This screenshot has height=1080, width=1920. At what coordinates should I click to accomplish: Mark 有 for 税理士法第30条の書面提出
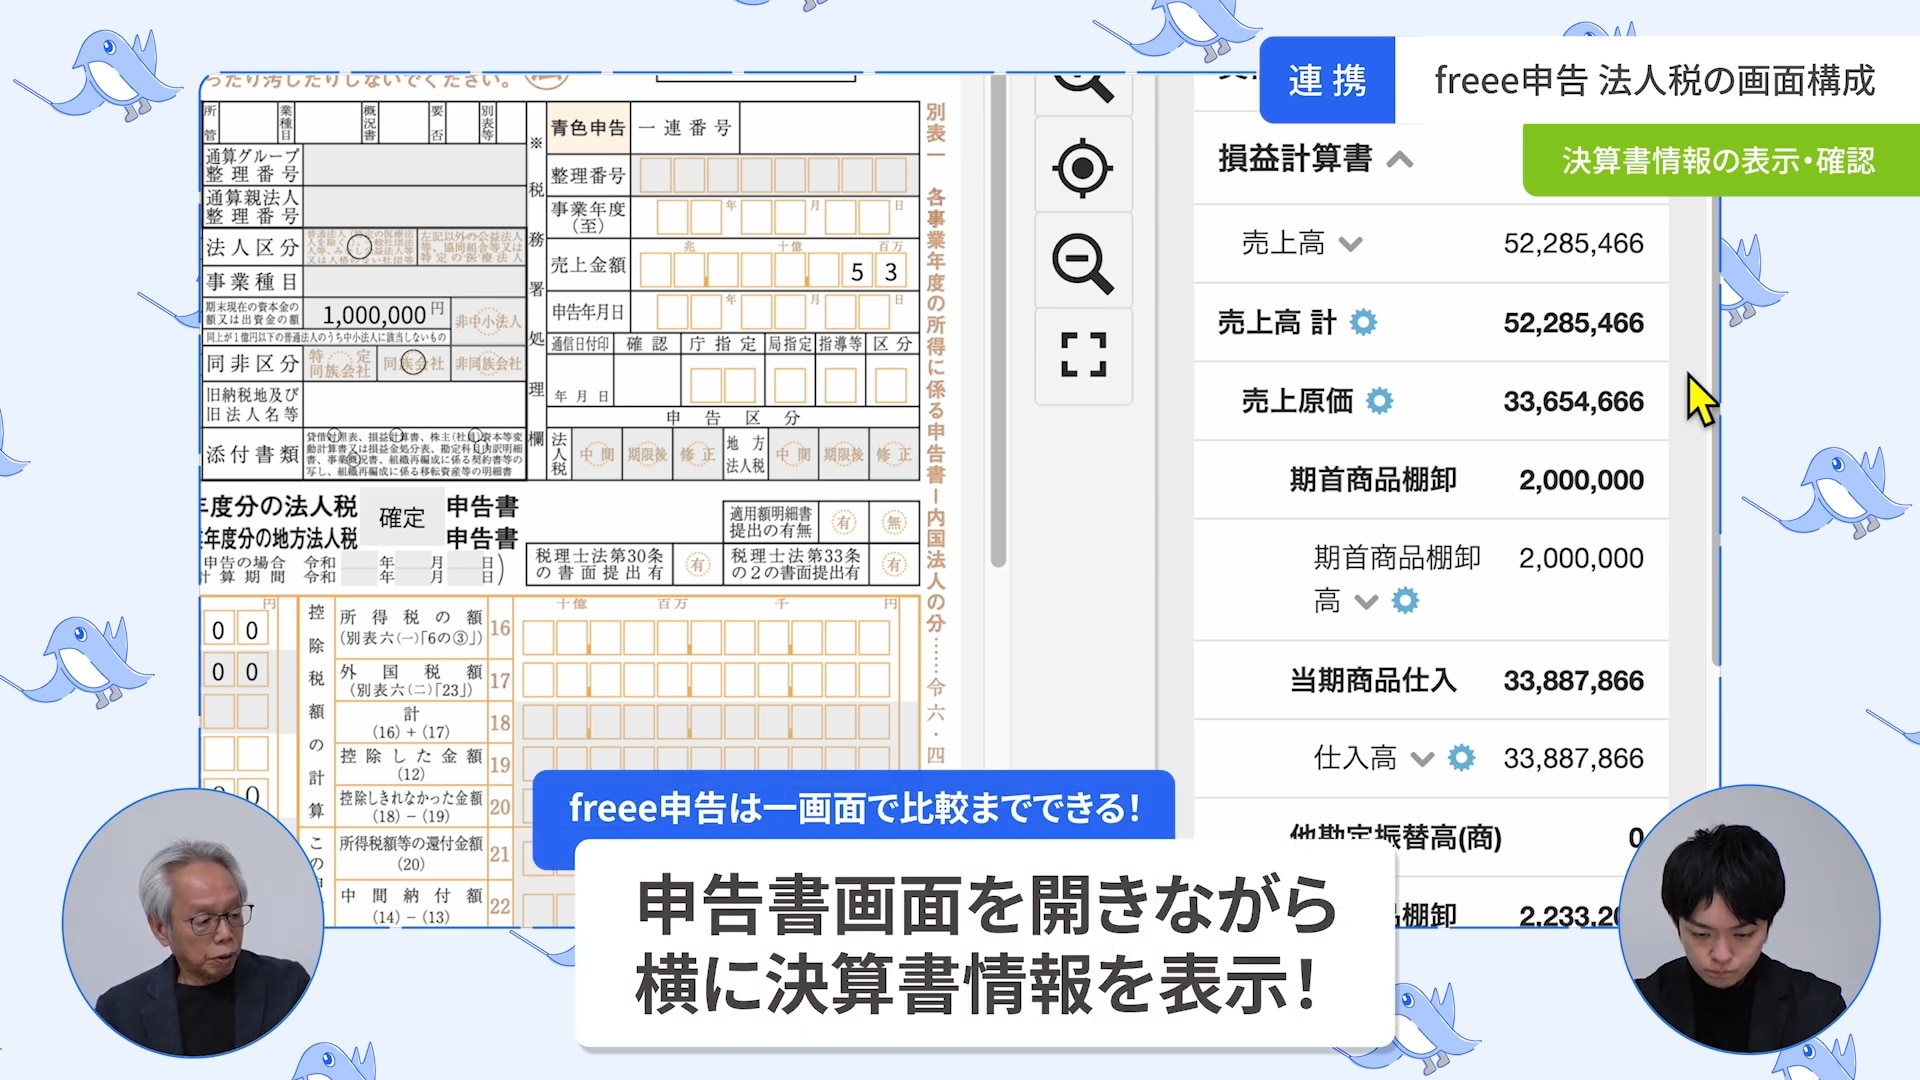coord(697,564)
